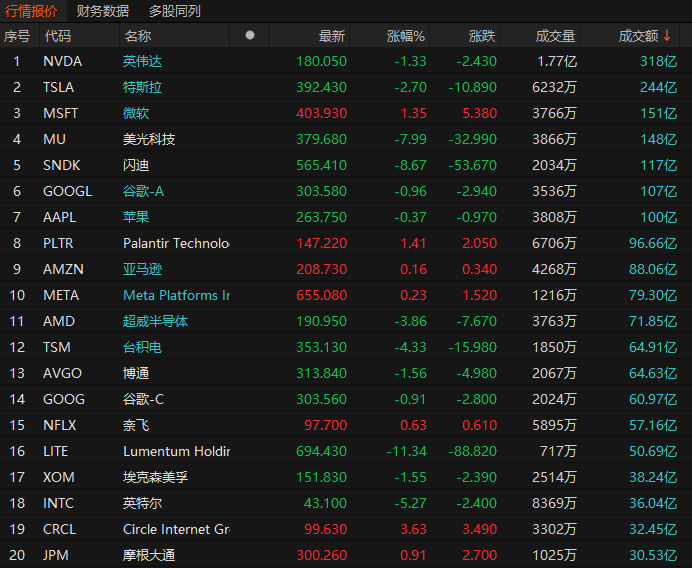This screenshot has height=568, width=692.
Task: Select the Lumentum Holdings row name
Action: tap(176, 451)
